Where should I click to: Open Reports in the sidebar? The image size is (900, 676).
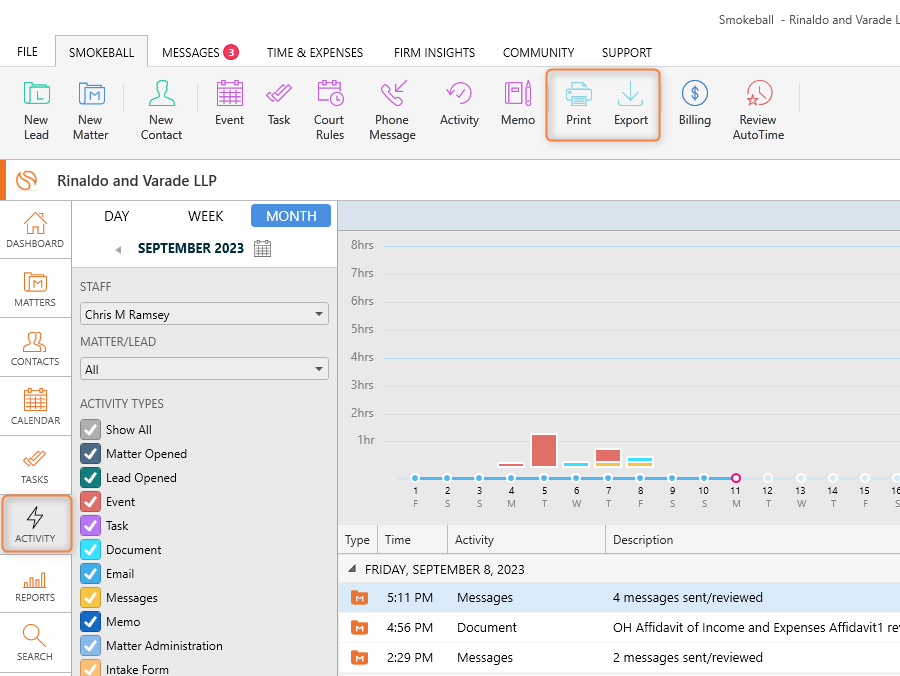point(35,584)
